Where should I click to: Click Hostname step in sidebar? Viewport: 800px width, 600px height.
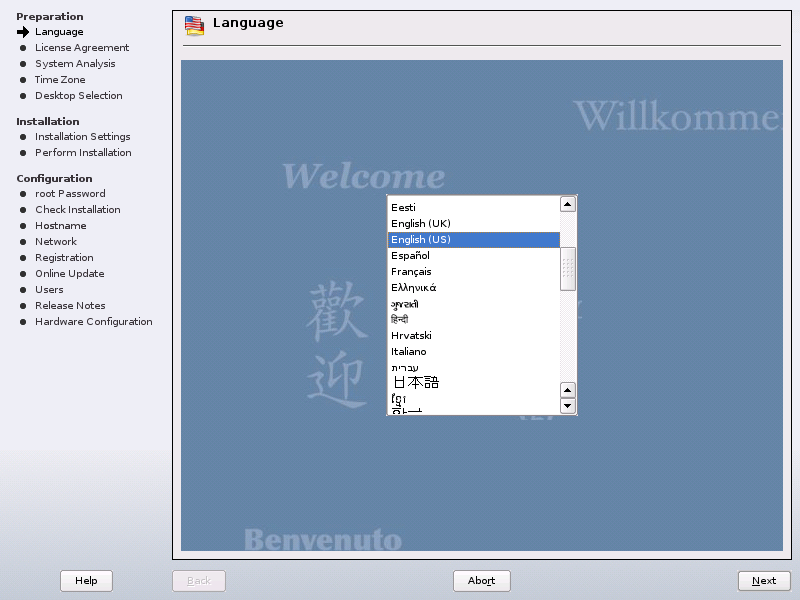[x=61, y=226]
